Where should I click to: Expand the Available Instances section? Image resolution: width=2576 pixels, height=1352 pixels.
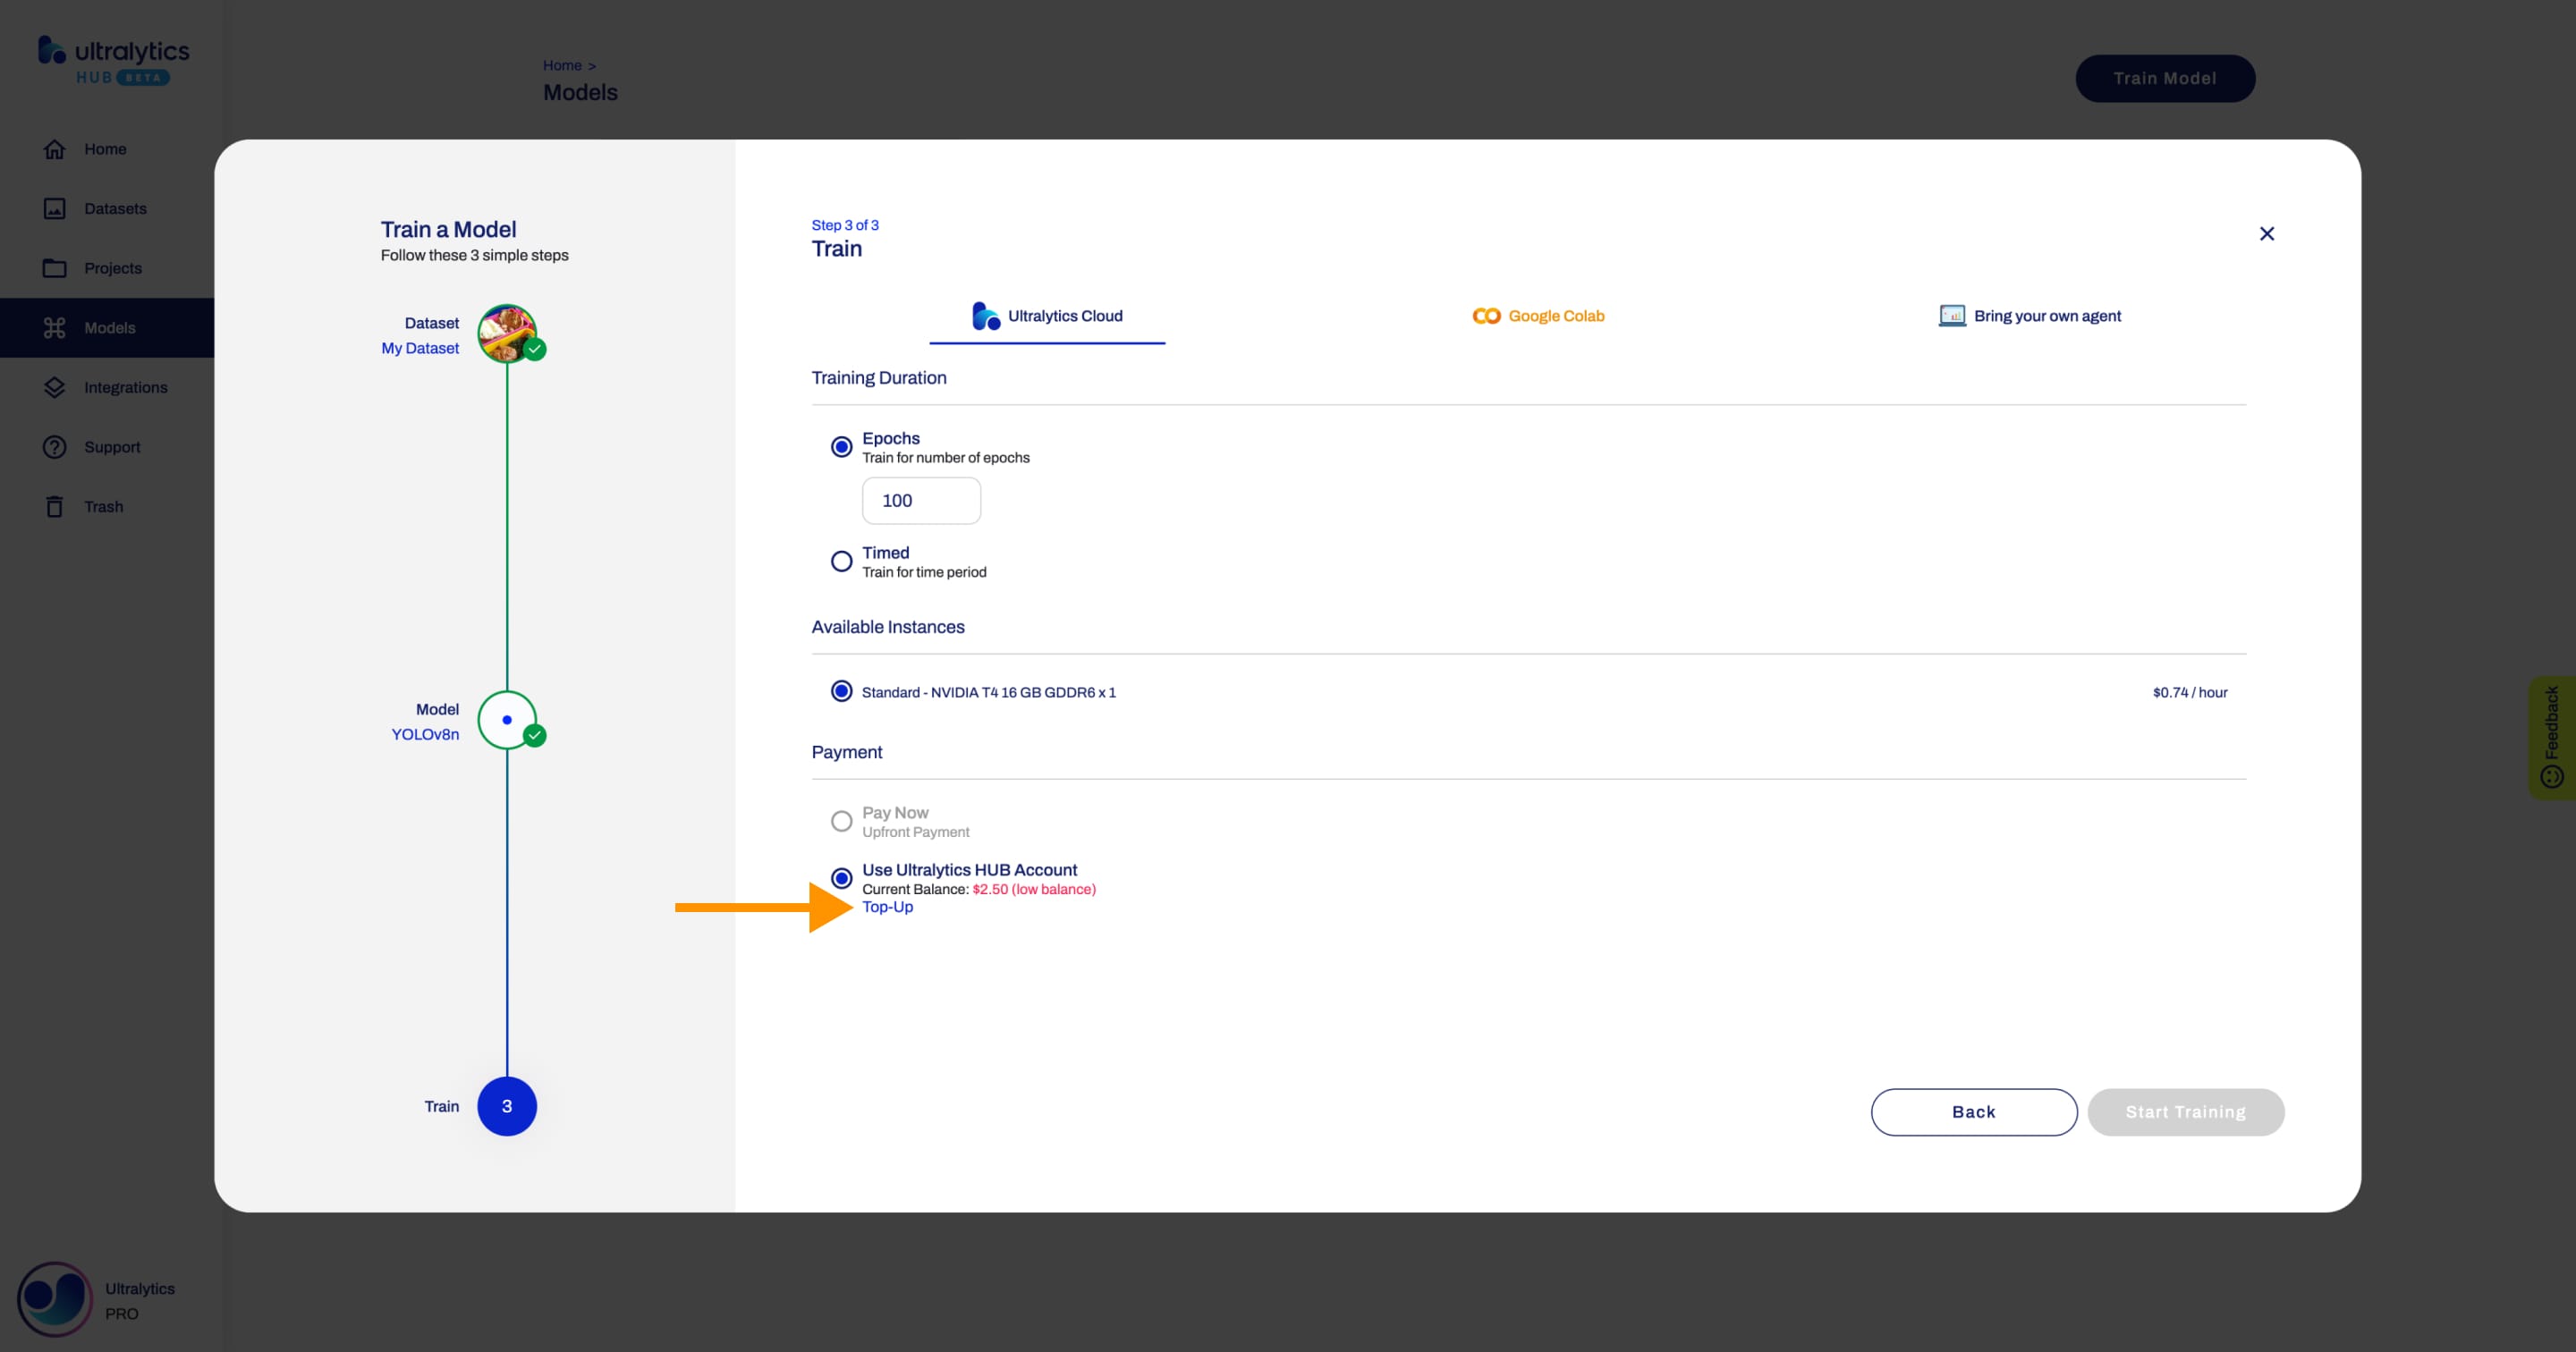pos(889,627)
